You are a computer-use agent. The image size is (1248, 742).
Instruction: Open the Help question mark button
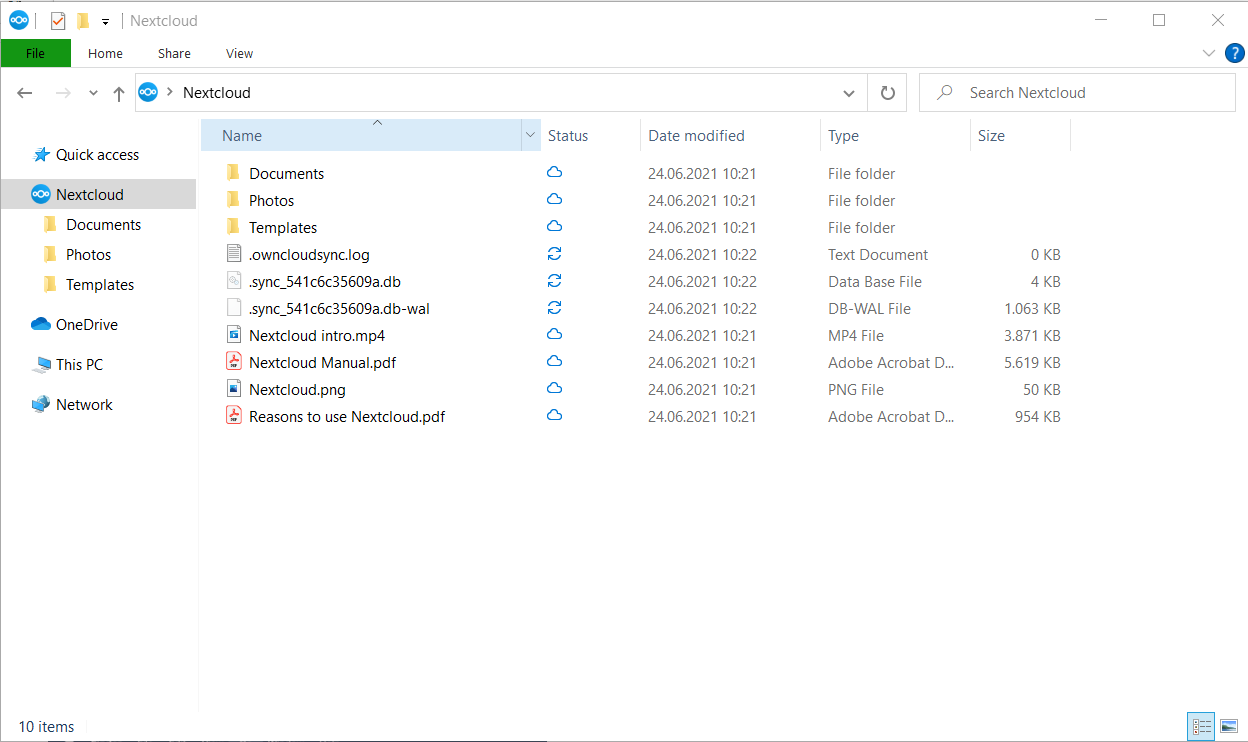tap(1234, 53)
